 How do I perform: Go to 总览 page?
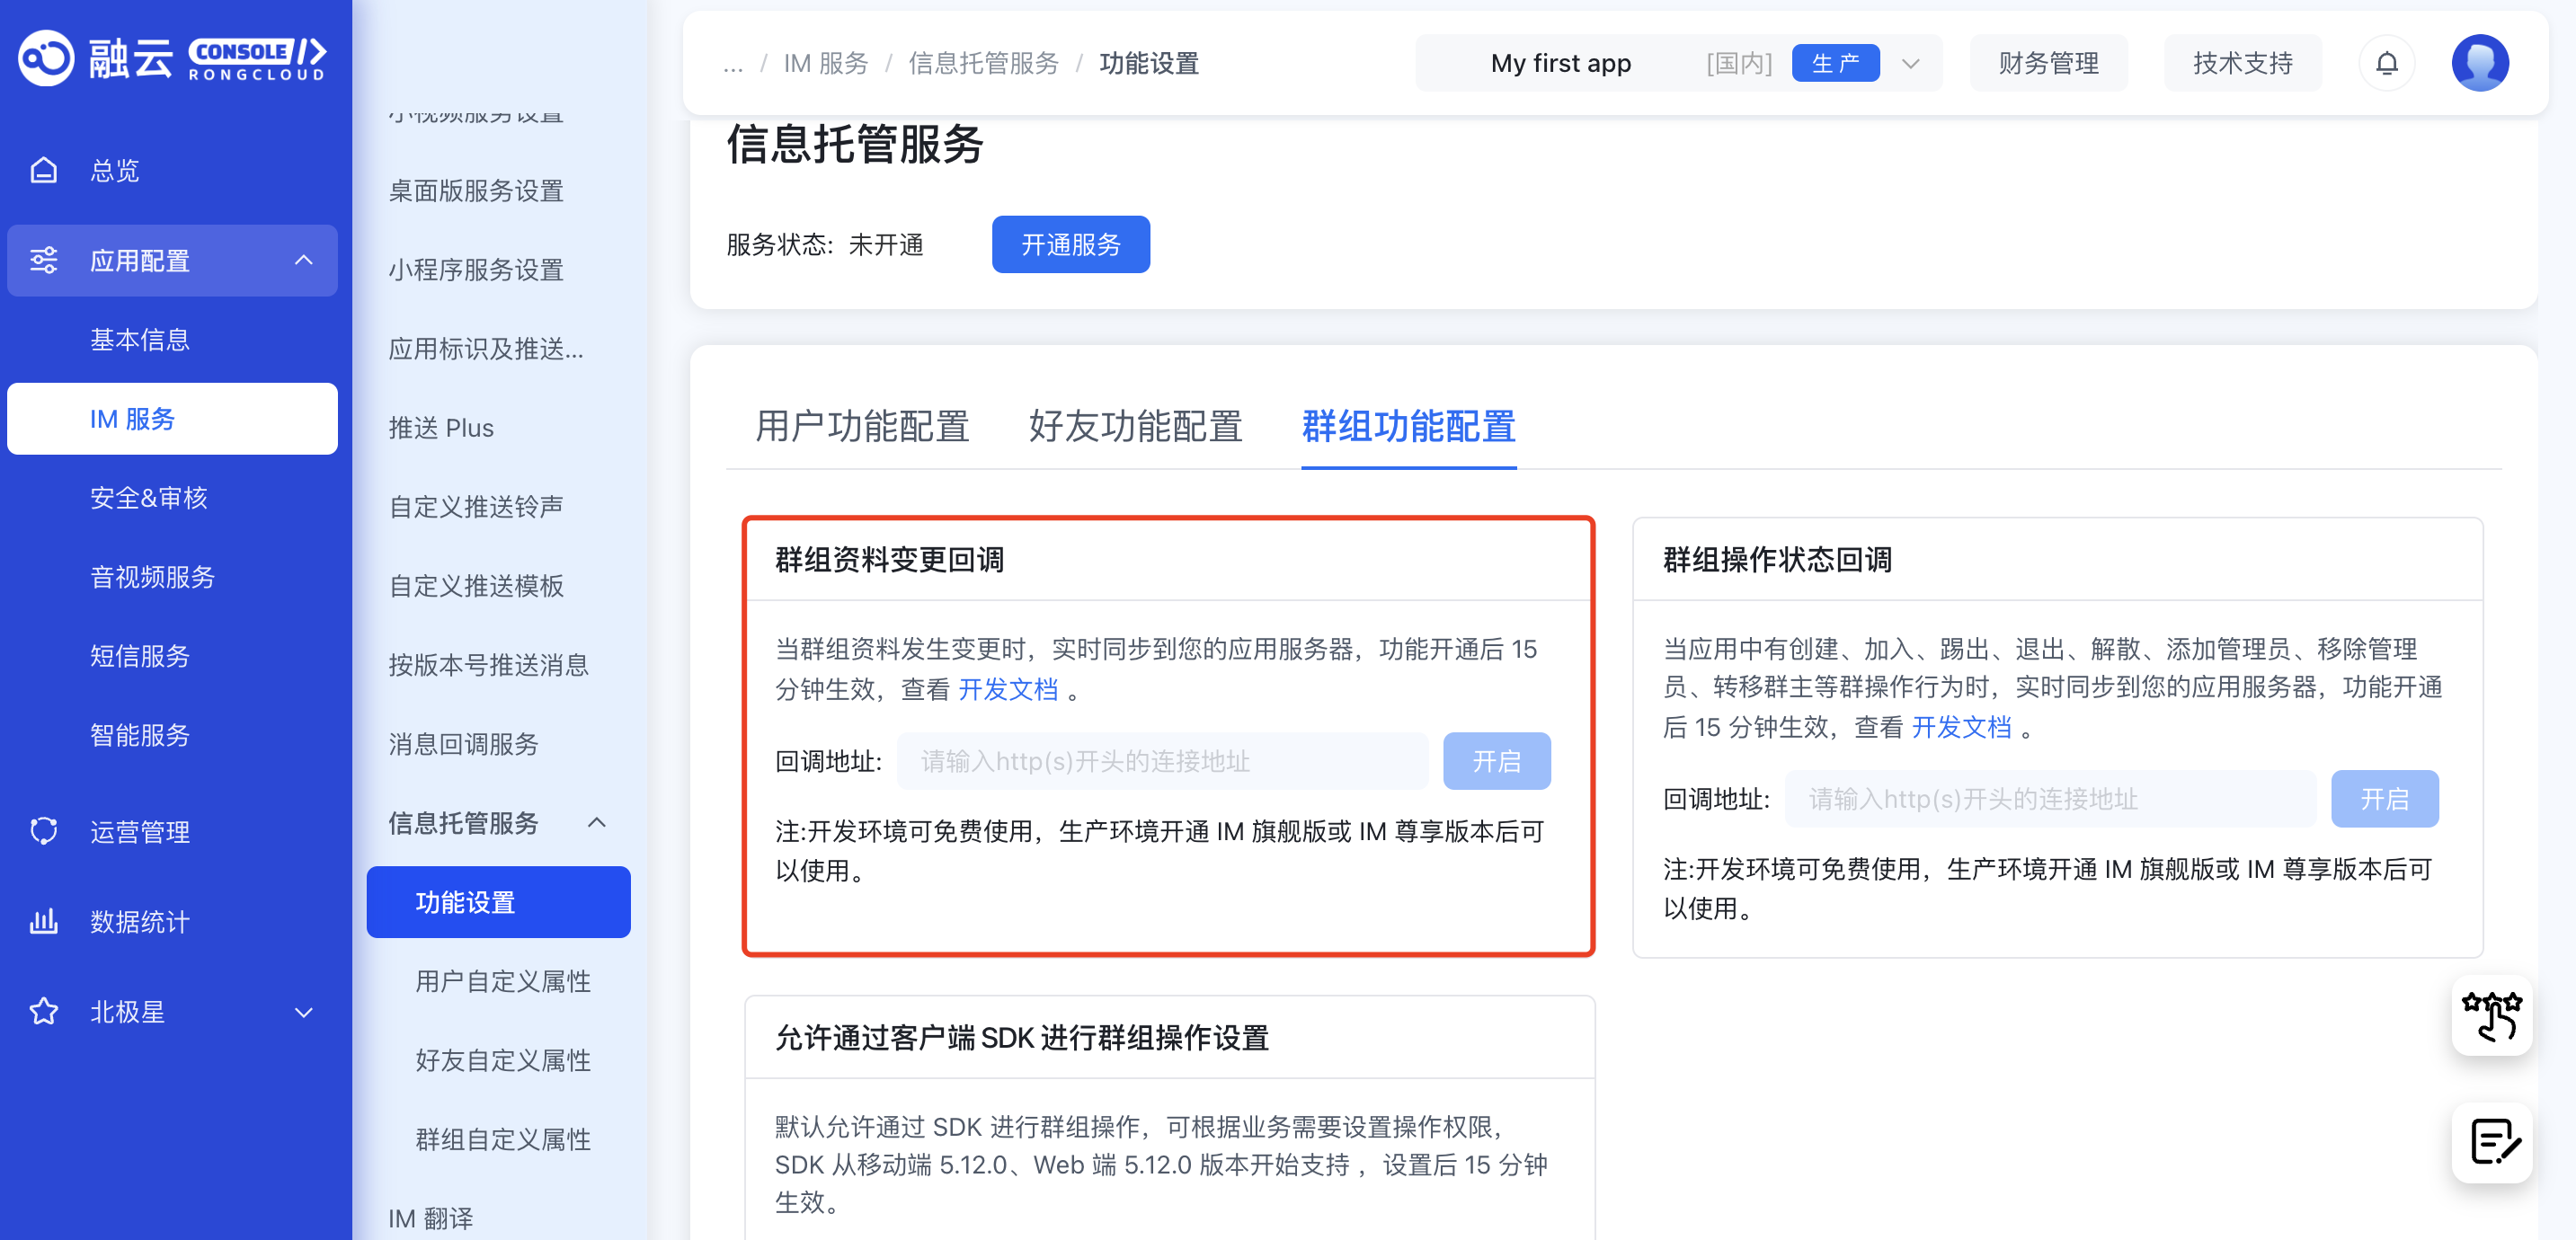(x=172, y=170)
